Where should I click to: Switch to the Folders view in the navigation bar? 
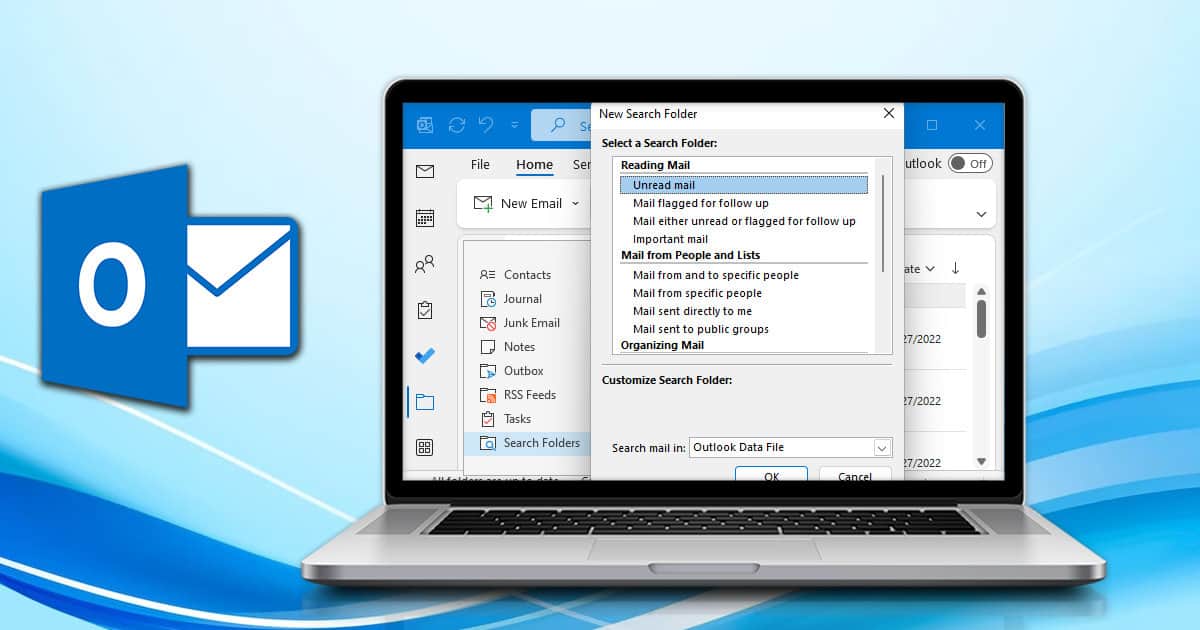click(425, 402)
